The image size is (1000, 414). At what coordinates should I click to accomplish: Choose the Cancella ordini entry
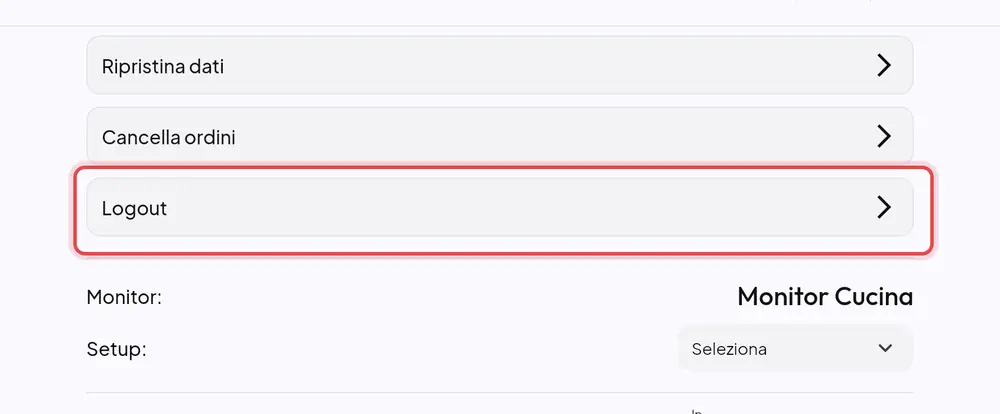tap(499, 136)
